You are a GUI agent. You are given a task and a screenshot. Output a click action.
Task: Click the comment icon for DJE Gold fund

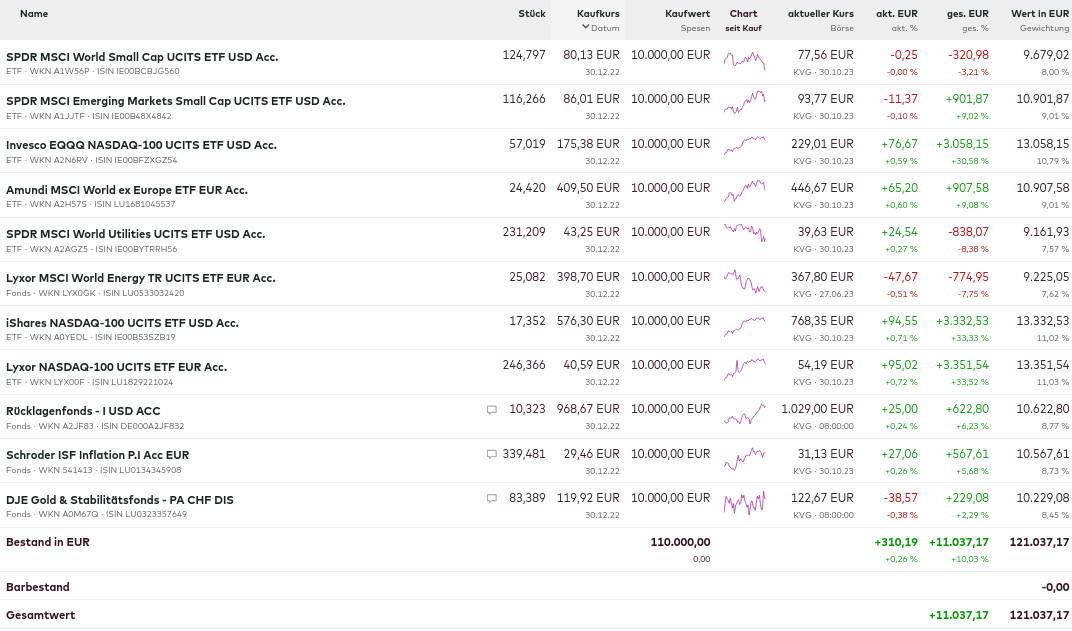pos(492,498)
